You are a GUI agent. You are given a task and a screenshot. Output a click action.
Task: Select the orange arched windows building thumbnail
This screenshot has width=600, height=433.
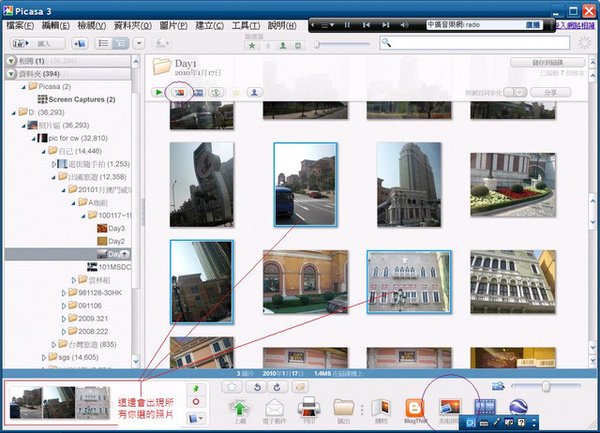305,282
